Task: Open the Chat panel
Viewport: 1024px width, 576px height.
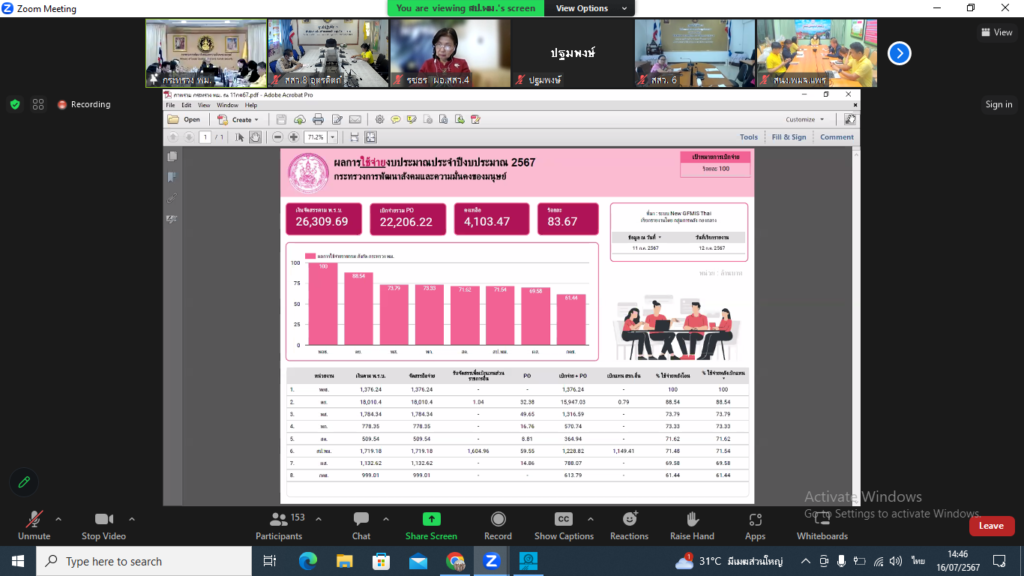Action: click(361, 526)
